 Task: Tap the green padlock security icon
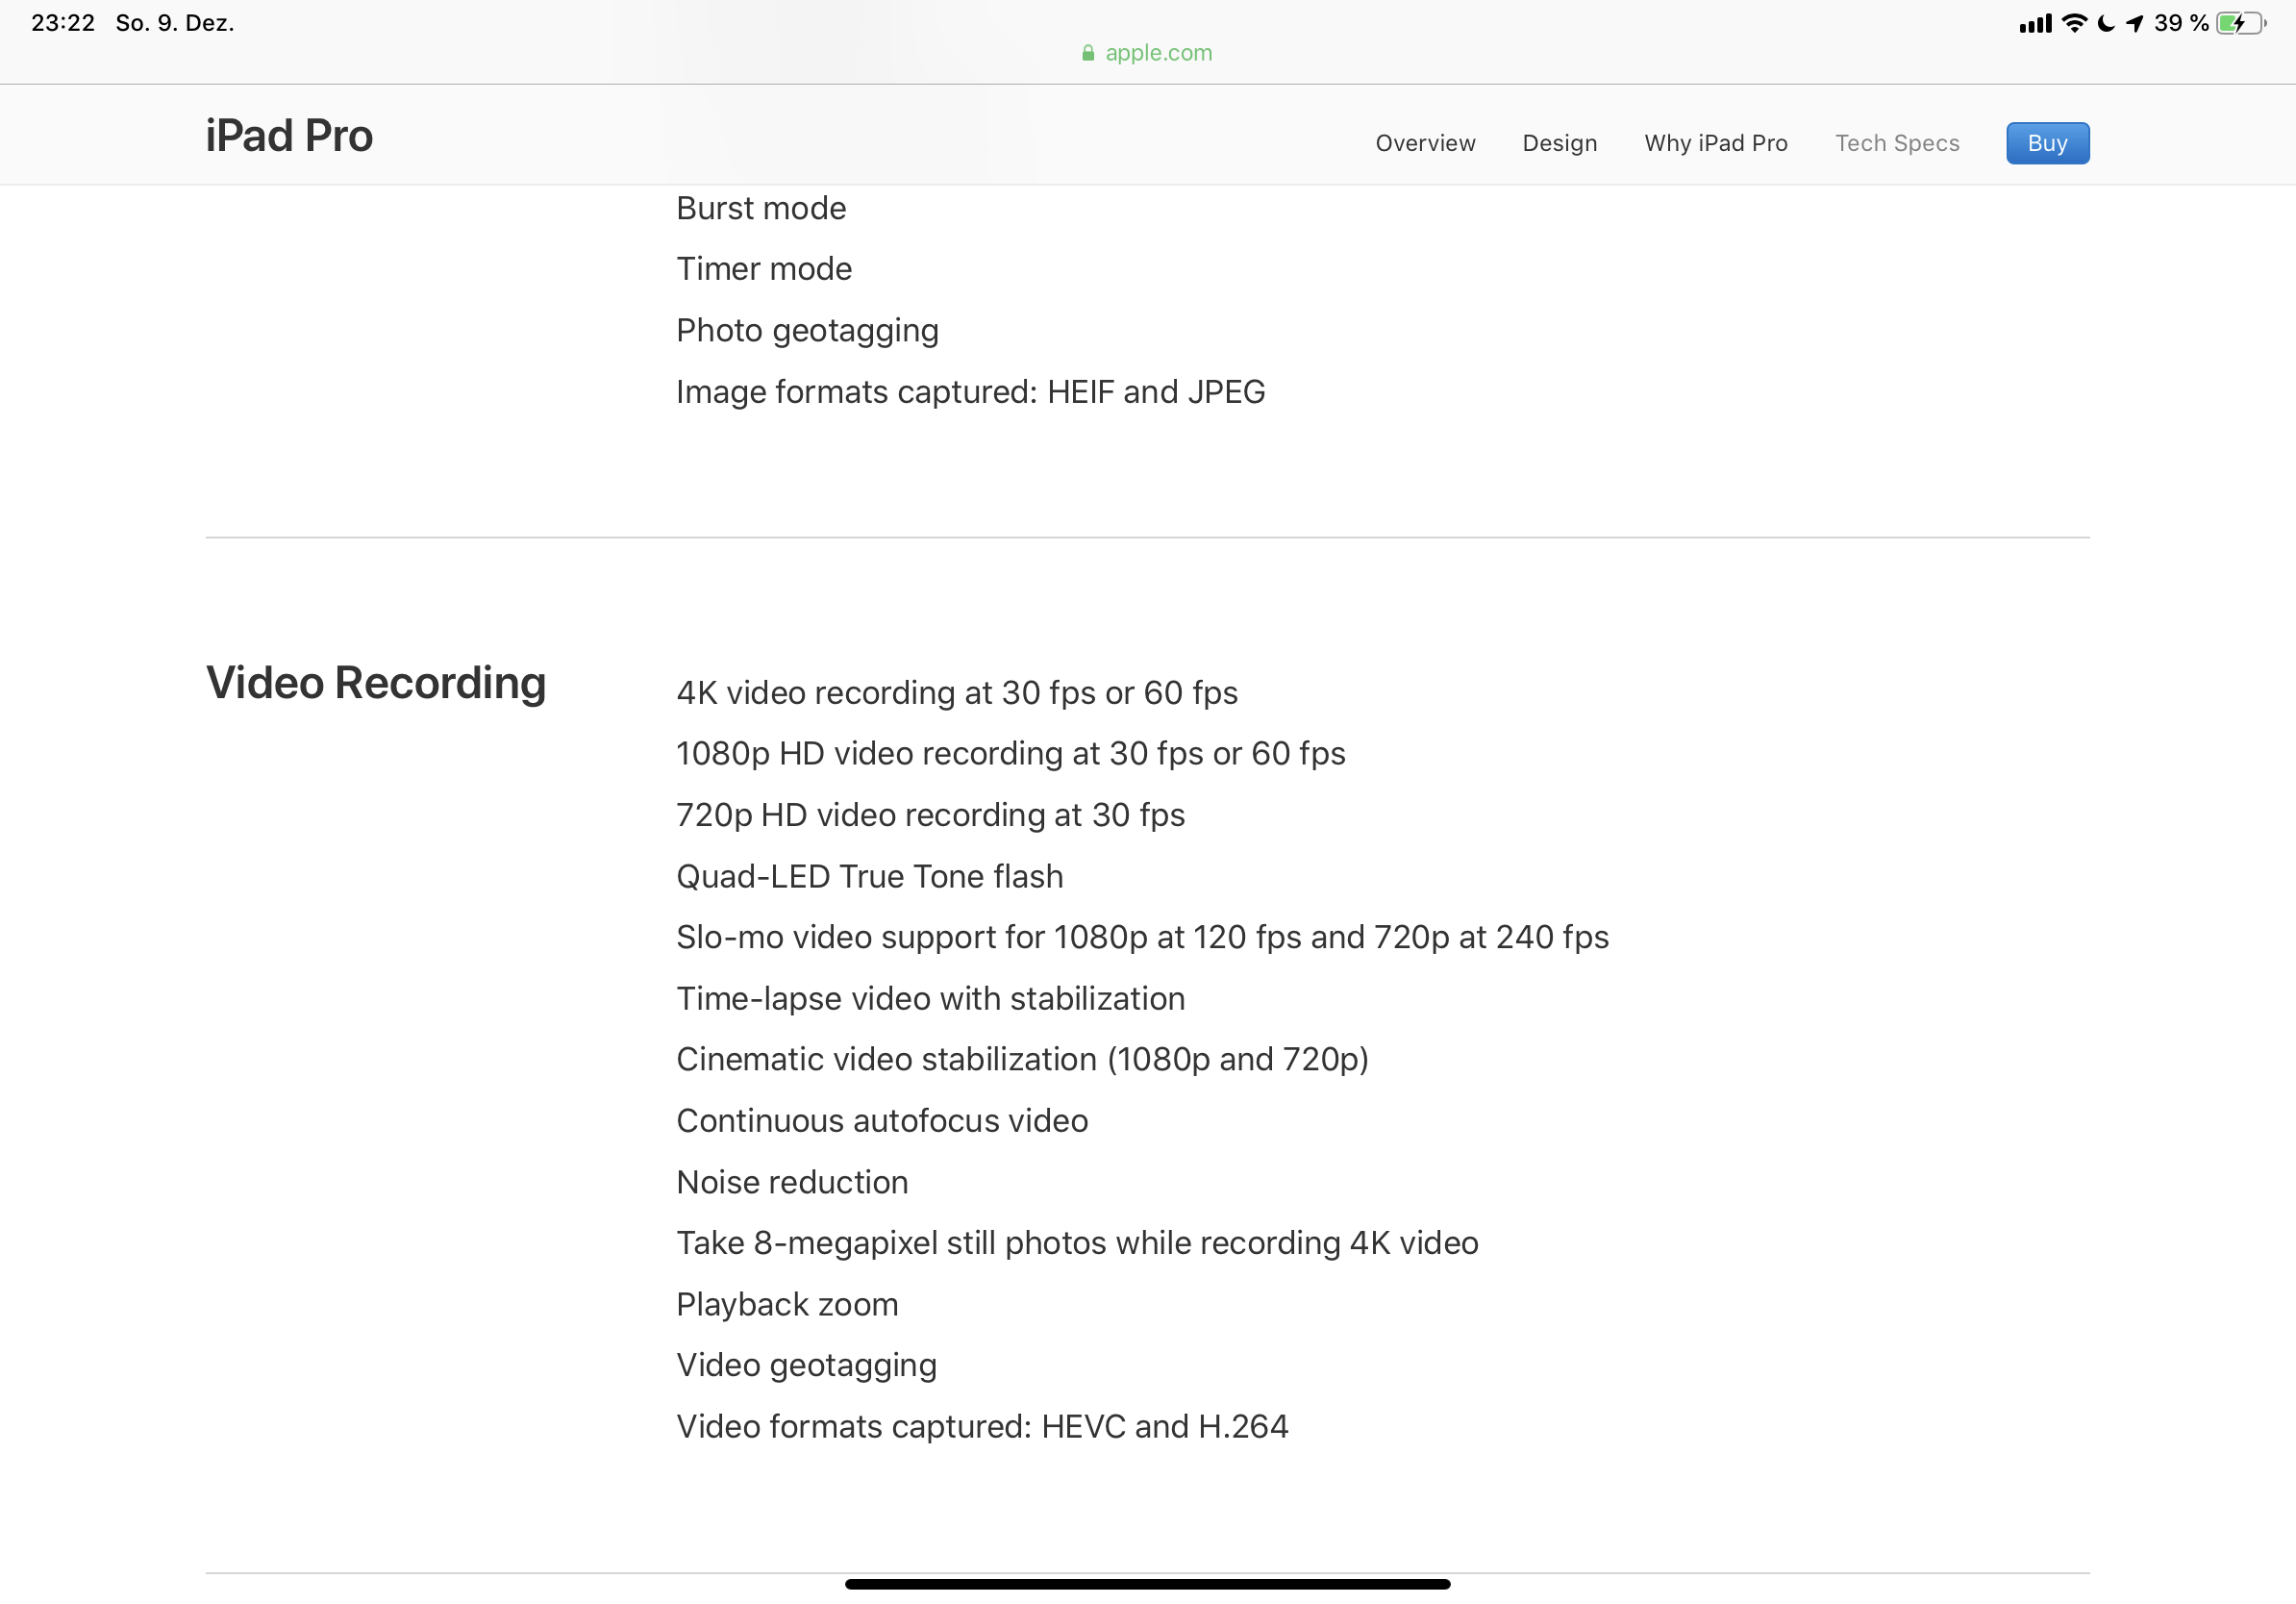[1088, 53]
